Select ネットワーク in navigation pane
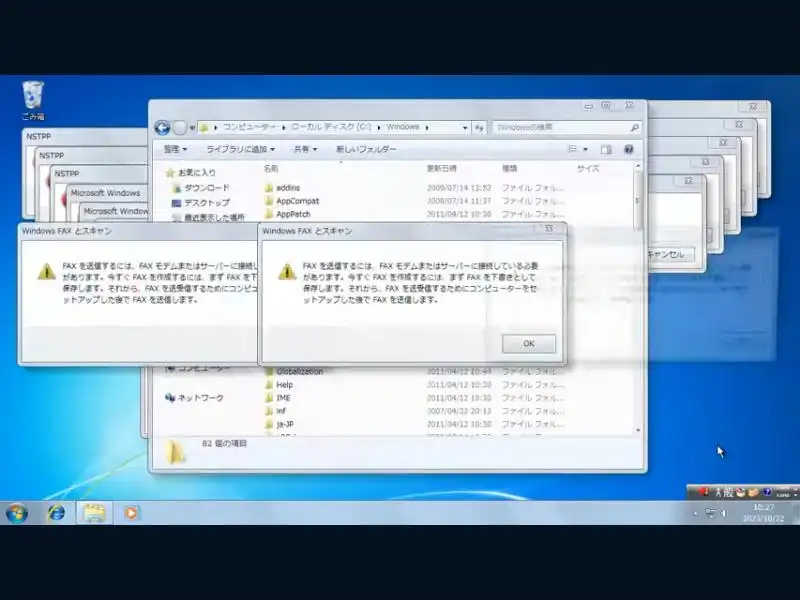The width and height of the screenshot is (800, 600). point(195,397)
